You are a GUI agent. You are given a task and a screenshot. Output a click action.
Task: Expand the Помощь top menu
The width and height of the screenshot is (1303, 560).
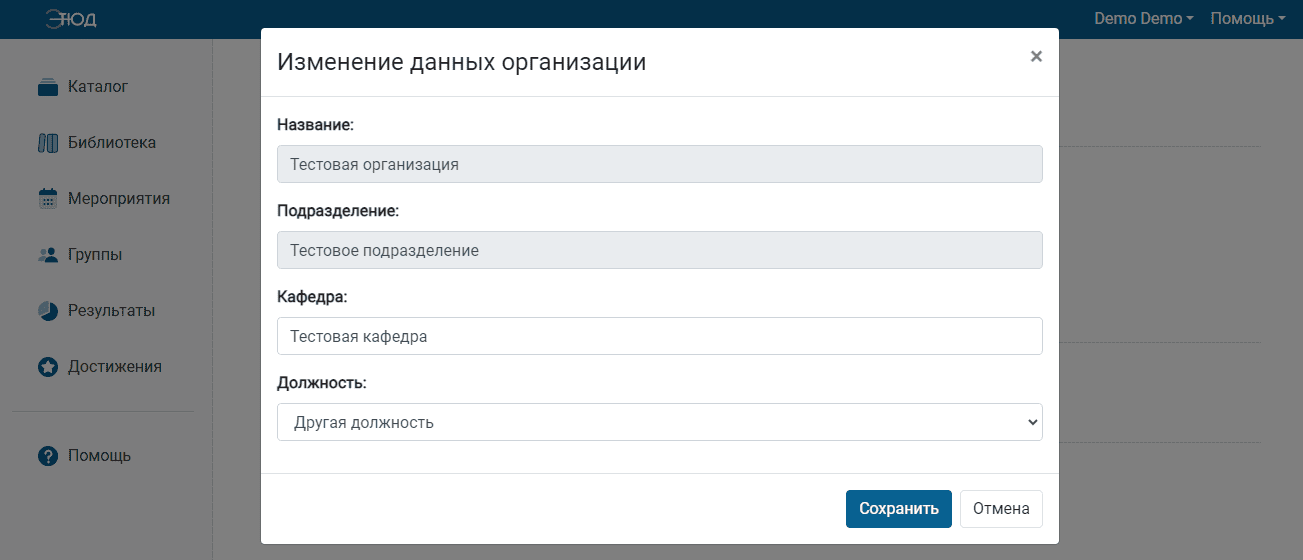click(1248, 19)
